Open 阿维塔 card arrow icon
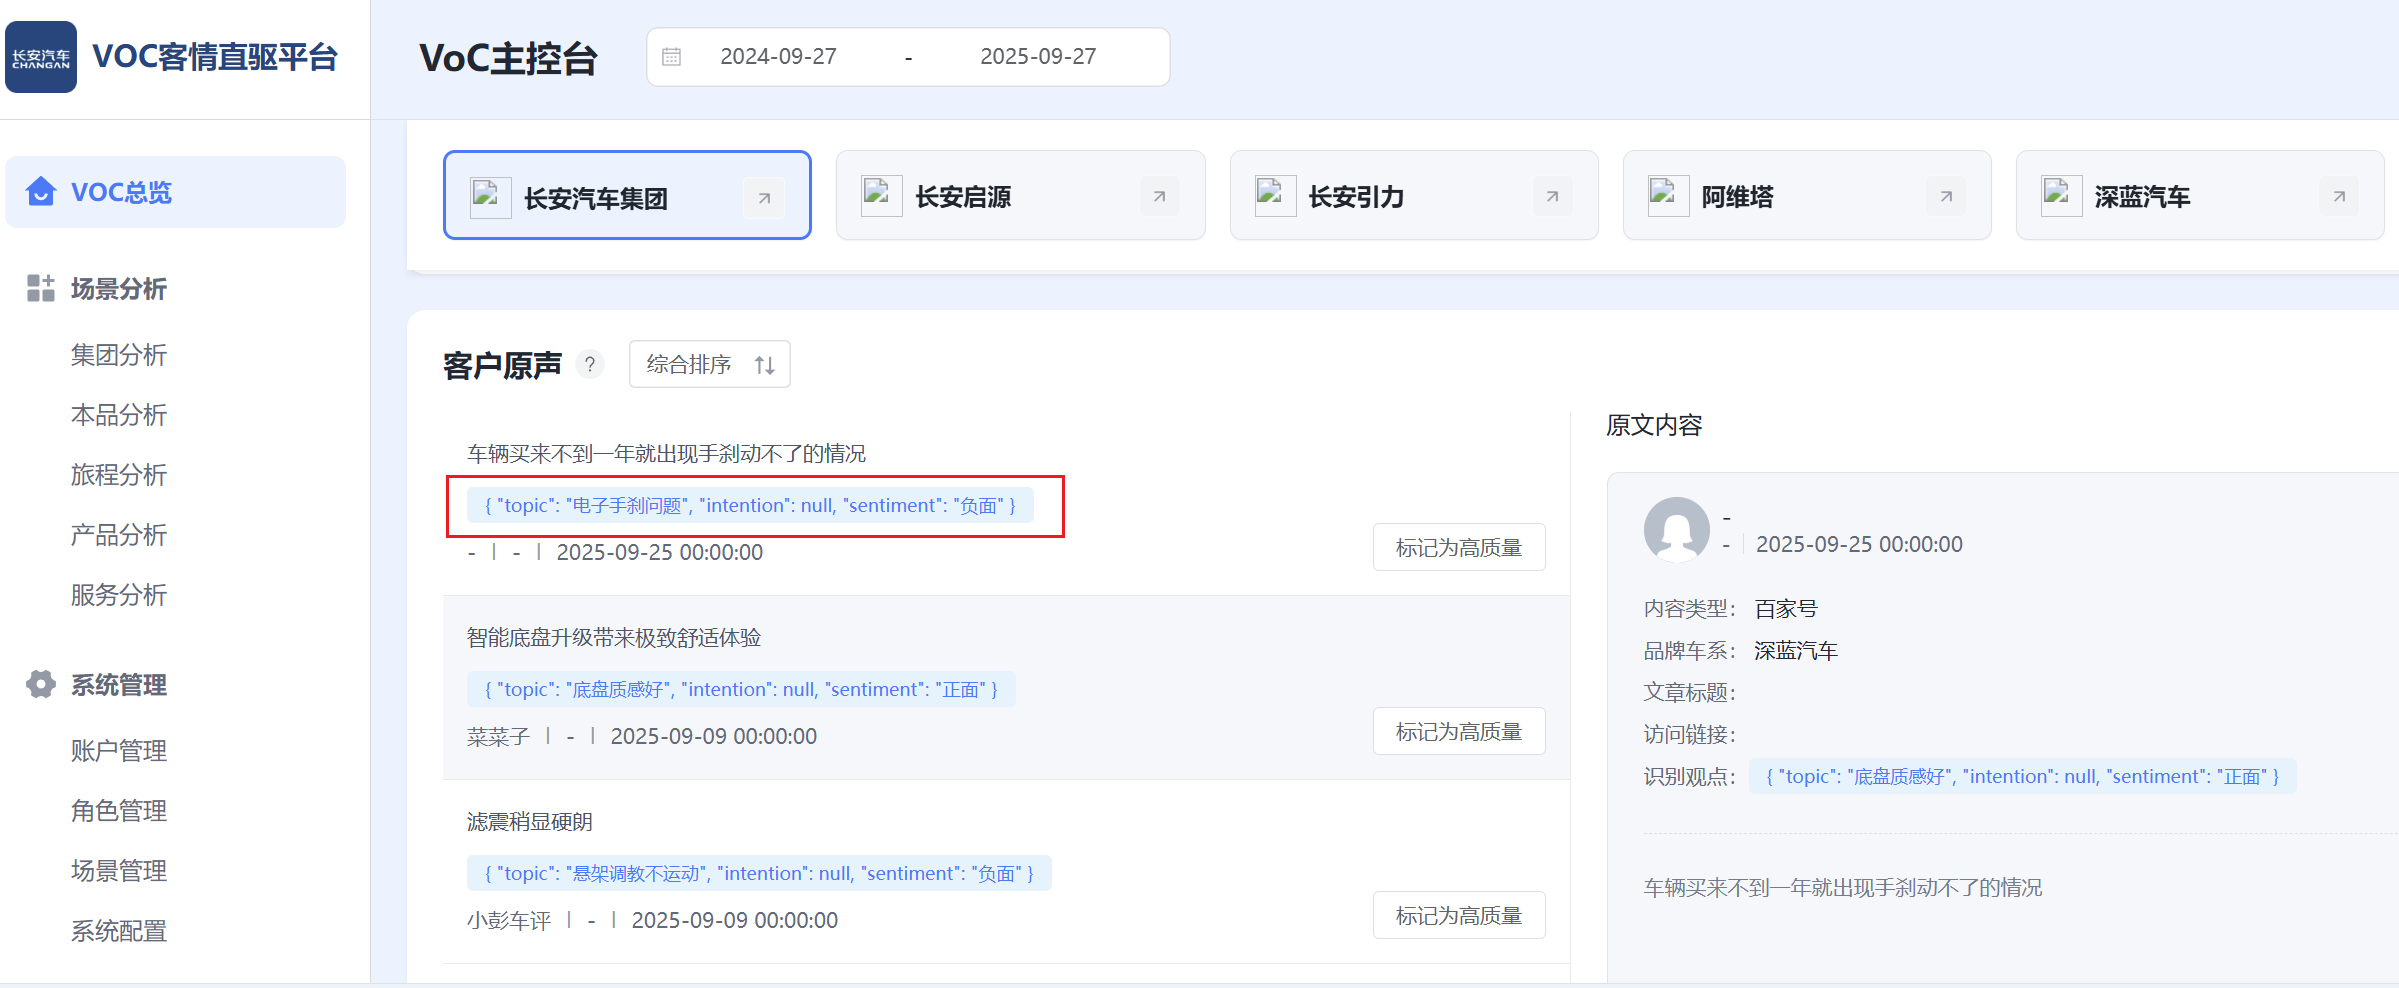This screenshot has width=2399, height=988. click(1945, 197)
